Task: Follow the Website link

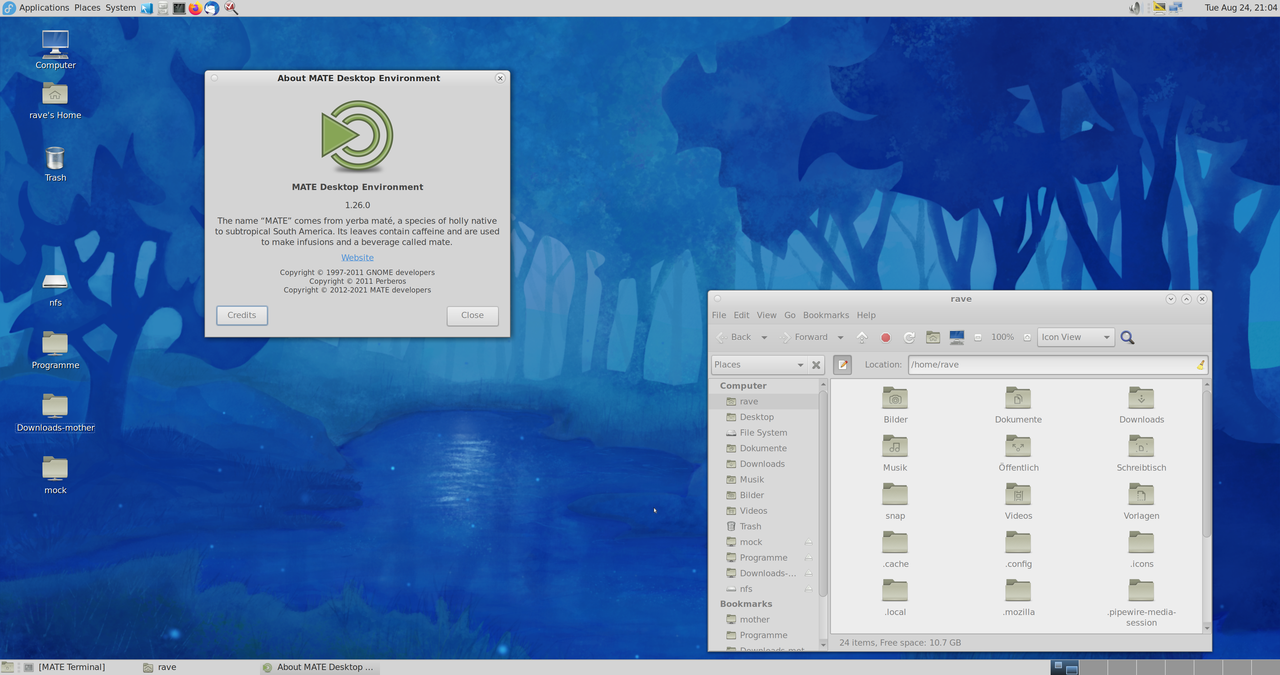Action: click(357, 258)
